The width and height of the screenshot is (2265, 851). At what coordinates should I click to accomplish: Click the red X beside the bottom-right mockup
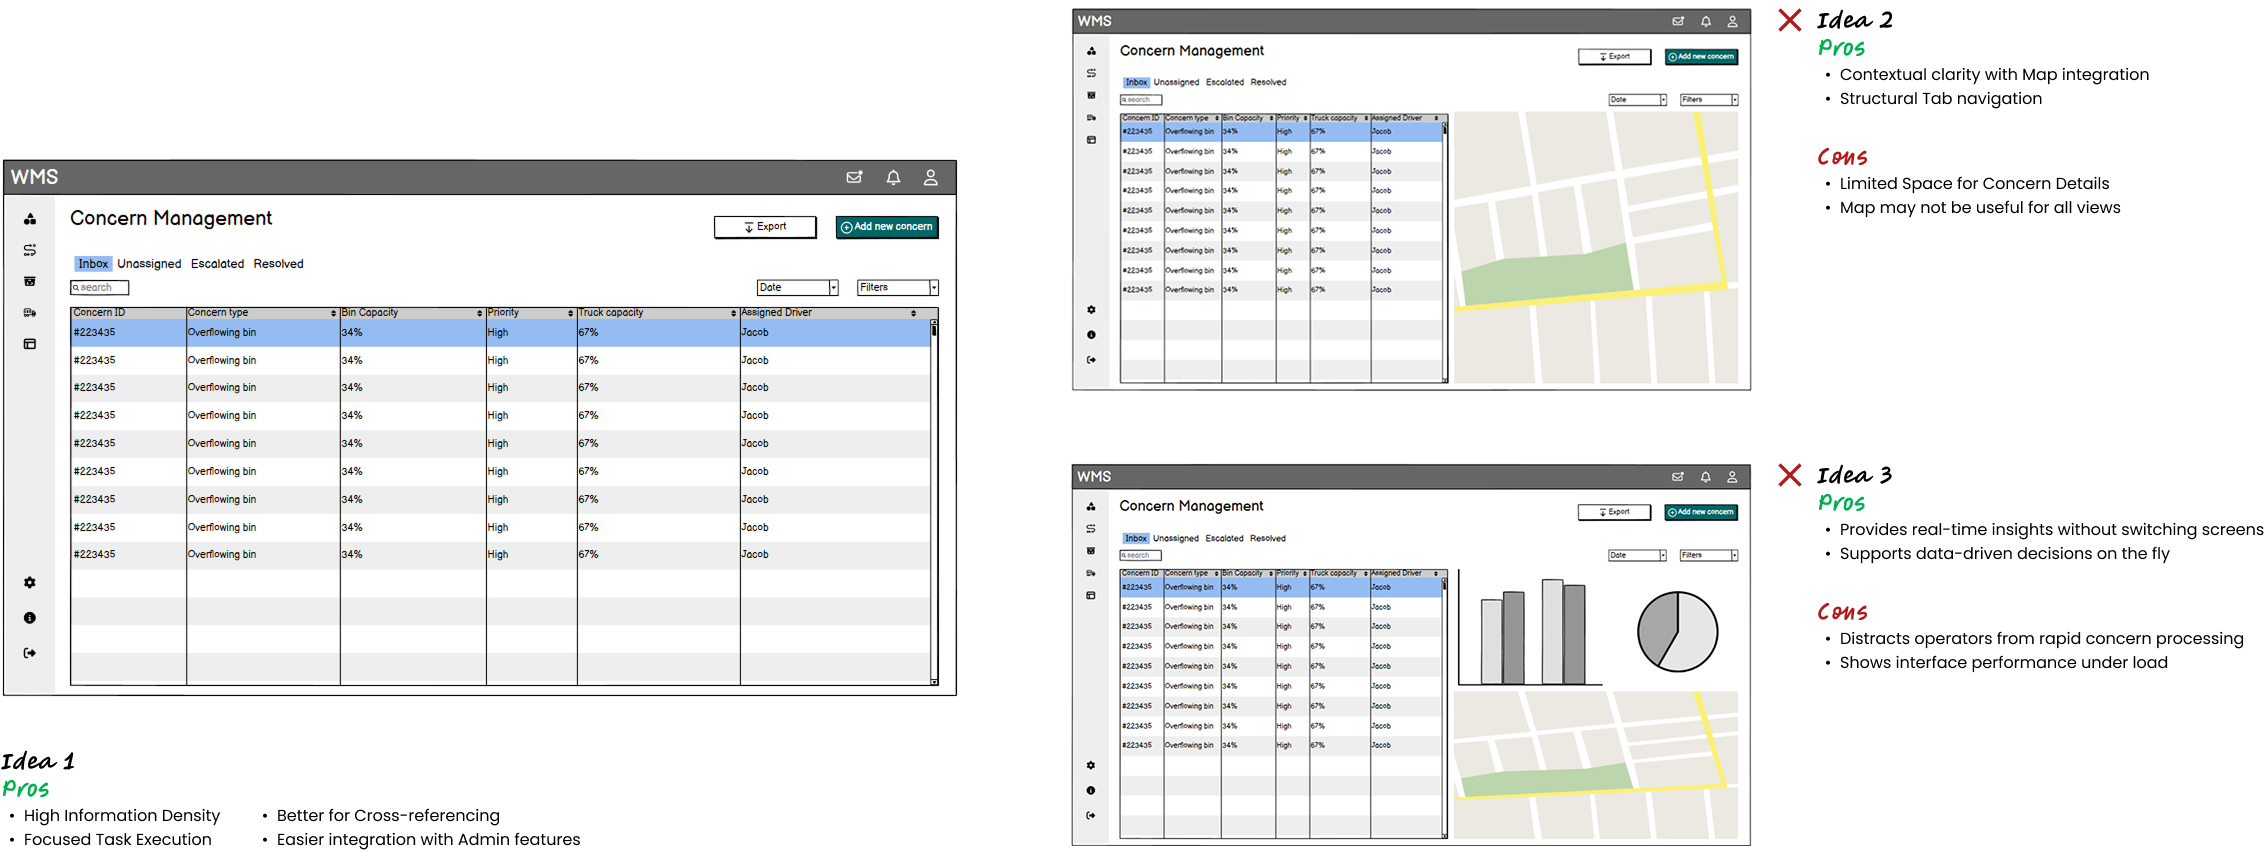[1790, 475]
